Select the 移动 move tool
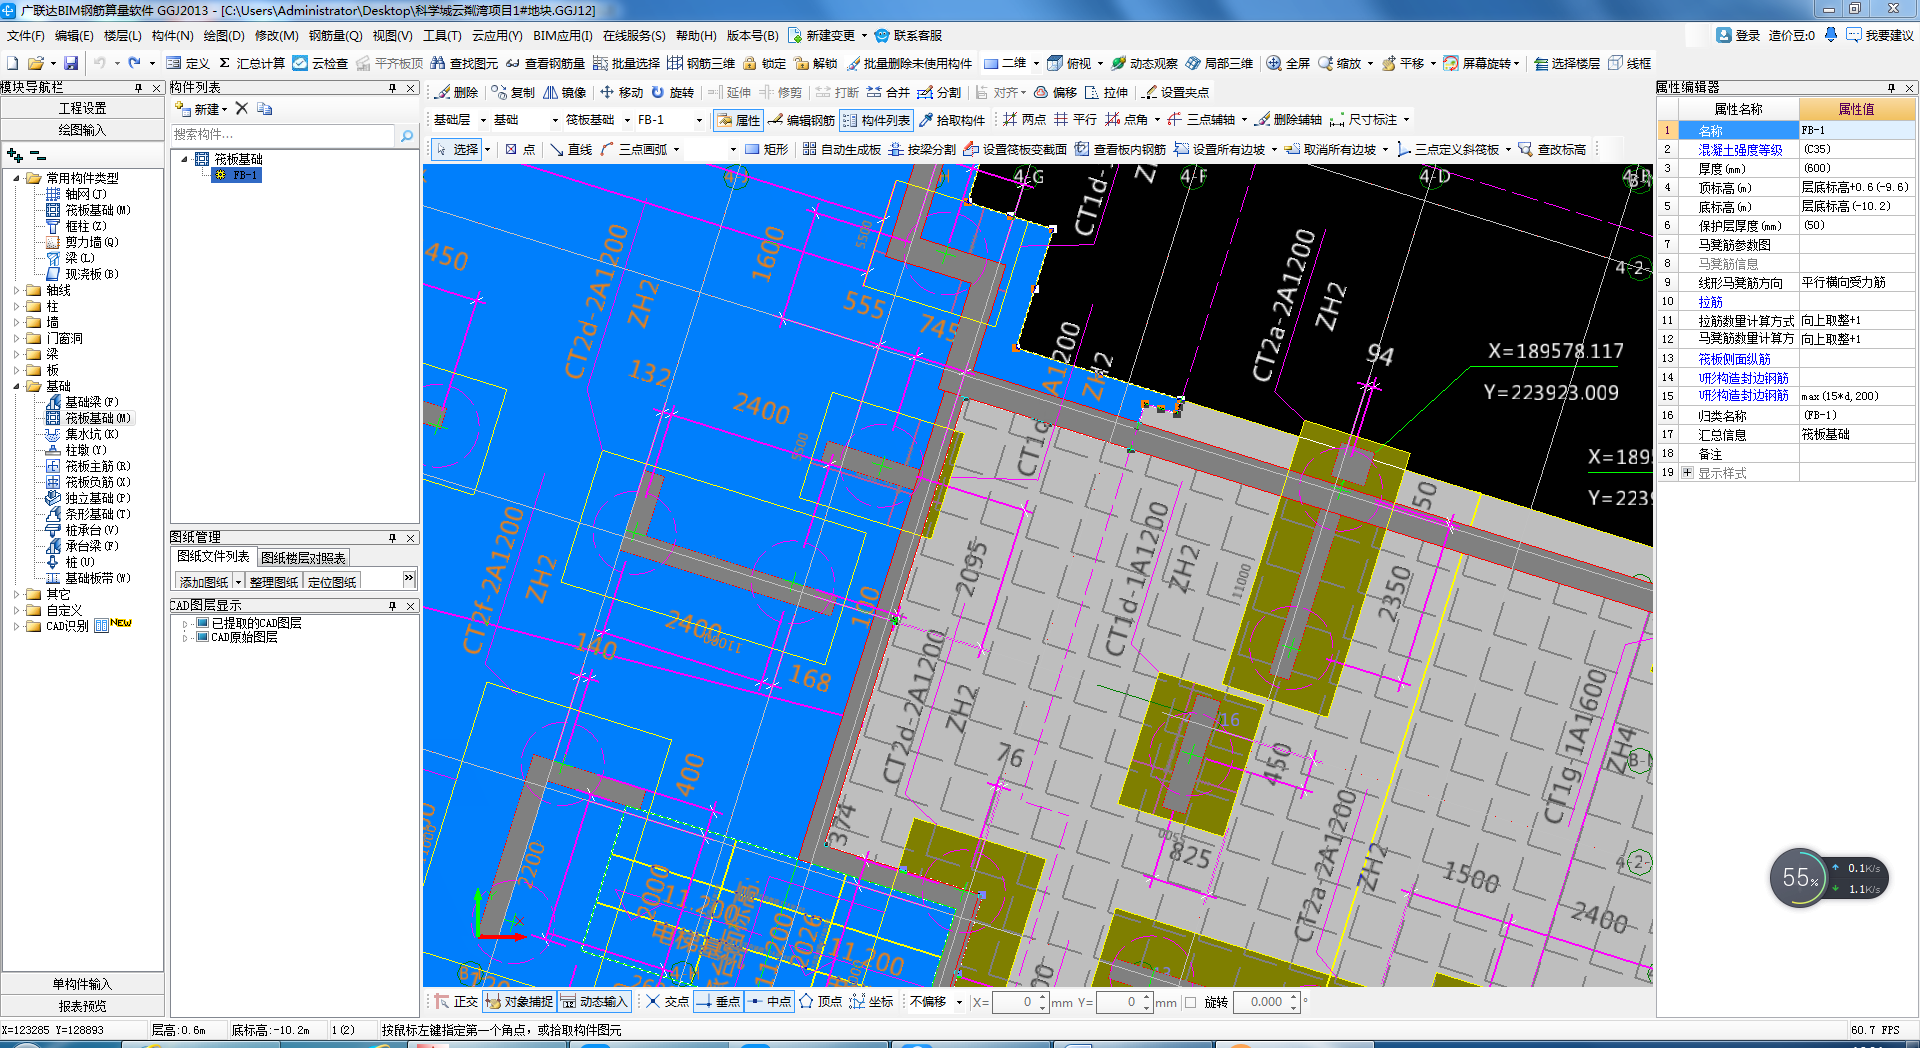 click(621, 92)
